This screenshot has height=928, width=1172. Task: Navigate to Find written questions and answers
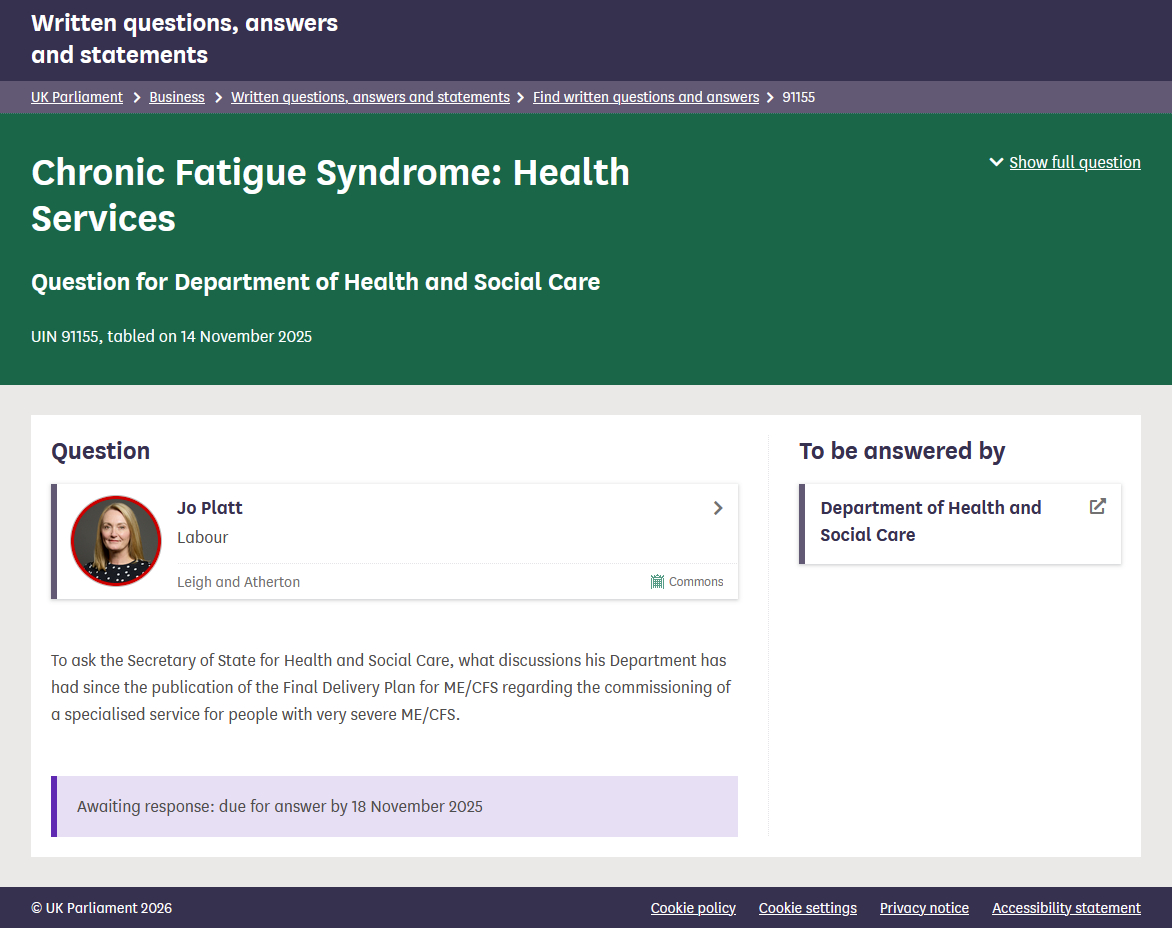coord(646,97)
